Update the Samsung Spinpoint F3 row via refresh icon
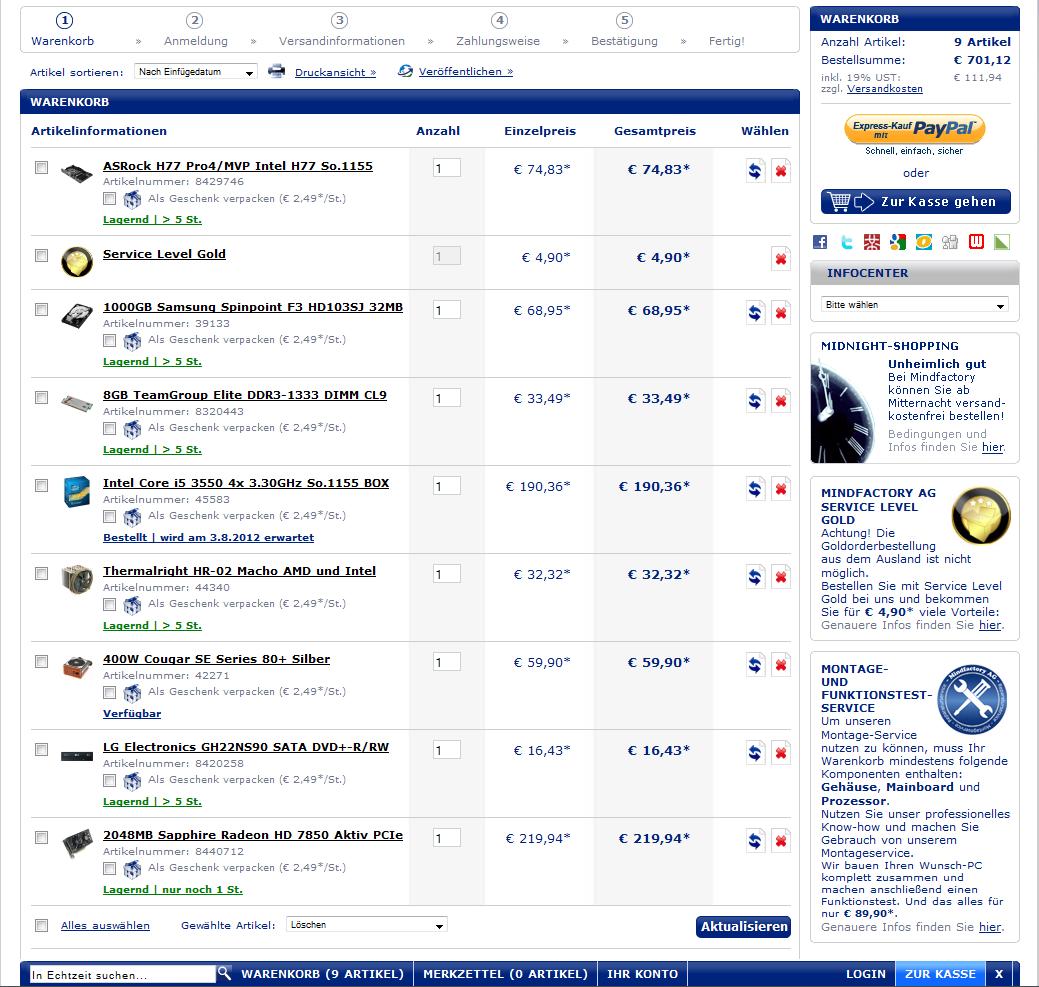Viewport: 1039px width, 987px height. coord(755,312)
